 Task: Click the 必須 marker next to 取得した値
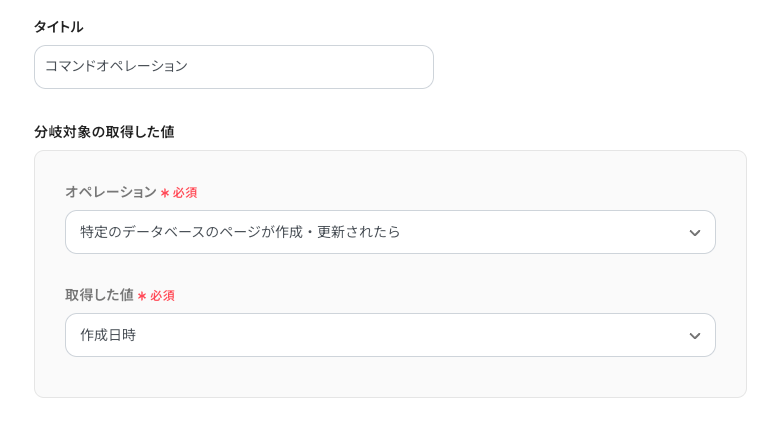pyautogui.click(x=162, y=296)
